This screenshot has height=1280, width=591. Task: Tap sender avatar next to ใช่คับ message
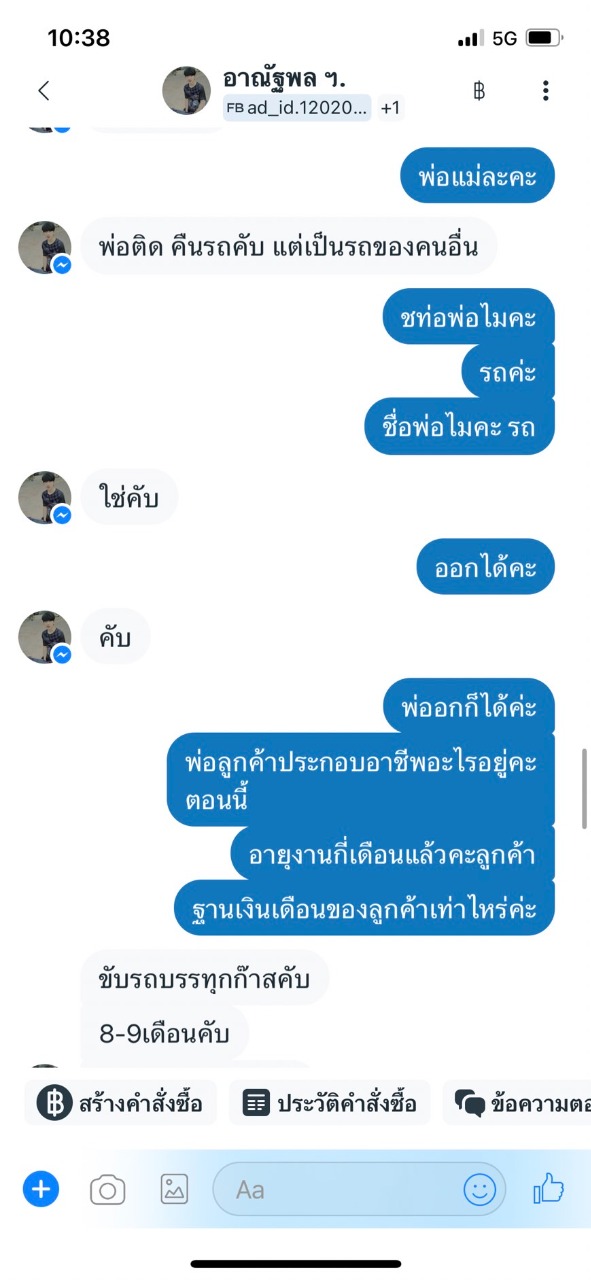[x=45, y=497]
